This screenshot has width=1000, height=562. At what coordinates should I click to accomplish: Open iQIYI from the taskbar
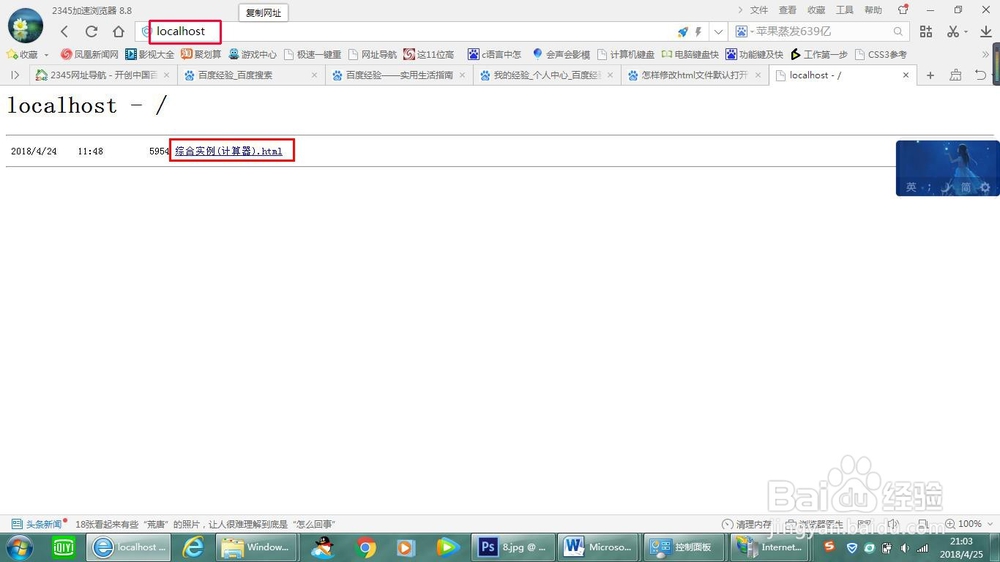[63, 547]
